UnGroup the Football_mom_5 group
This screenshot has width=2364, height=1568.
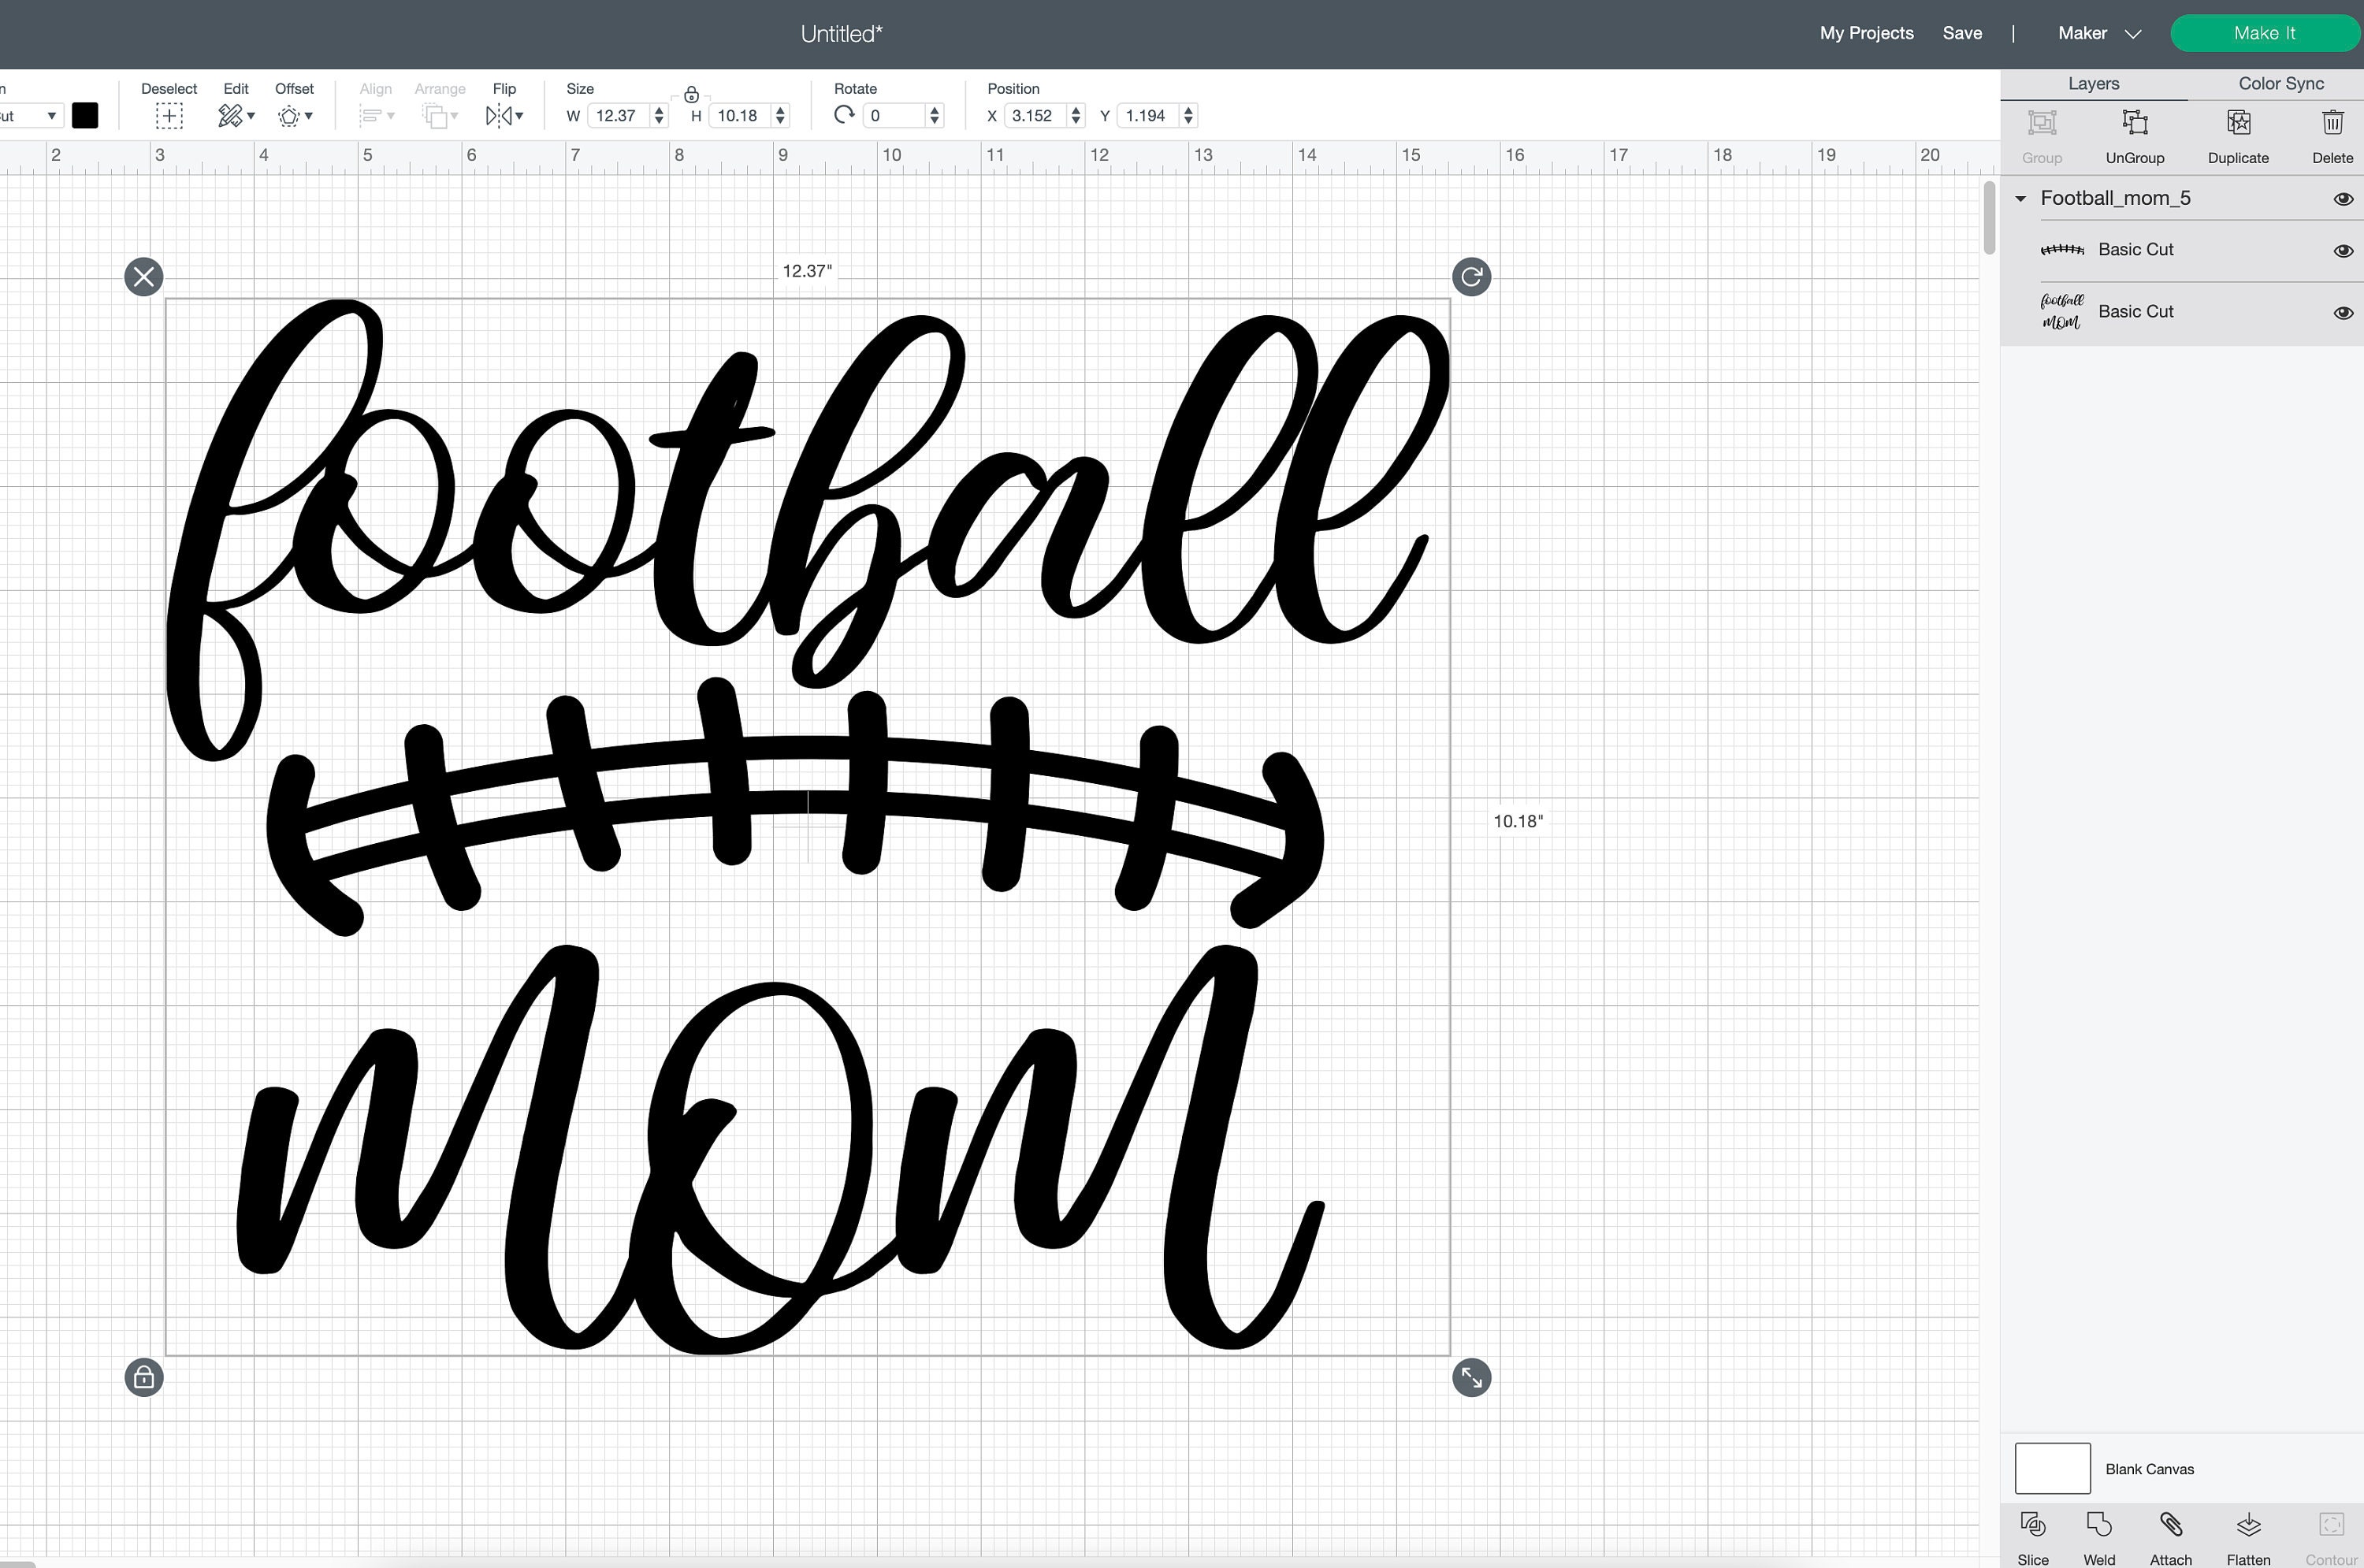coord(2136,135)
